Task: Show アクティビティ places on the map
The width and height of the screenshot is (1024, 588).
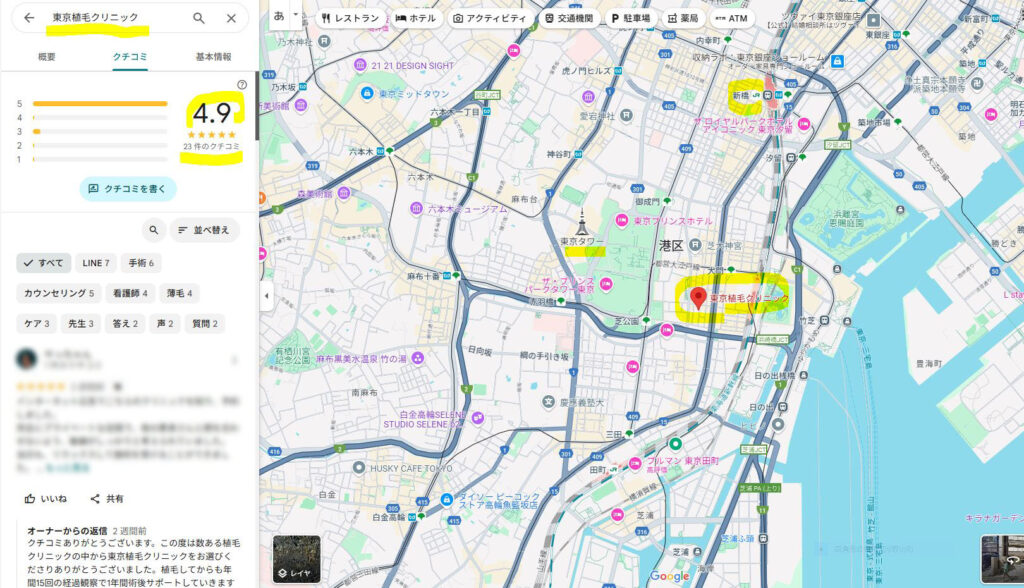Action: [490, 18]
